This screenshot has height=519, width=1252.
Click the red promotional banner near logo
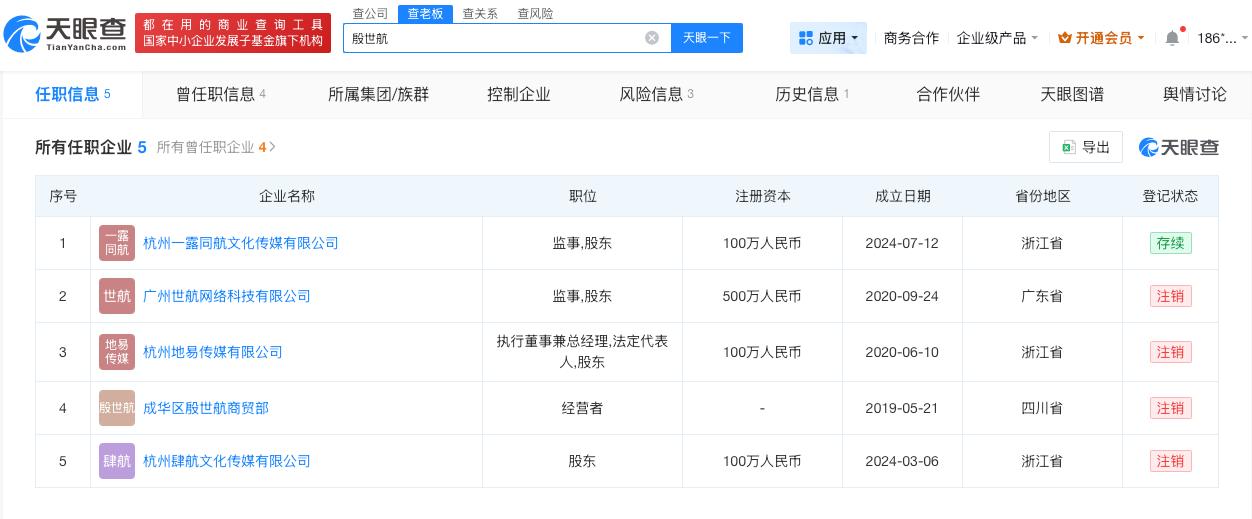(233, 33)
